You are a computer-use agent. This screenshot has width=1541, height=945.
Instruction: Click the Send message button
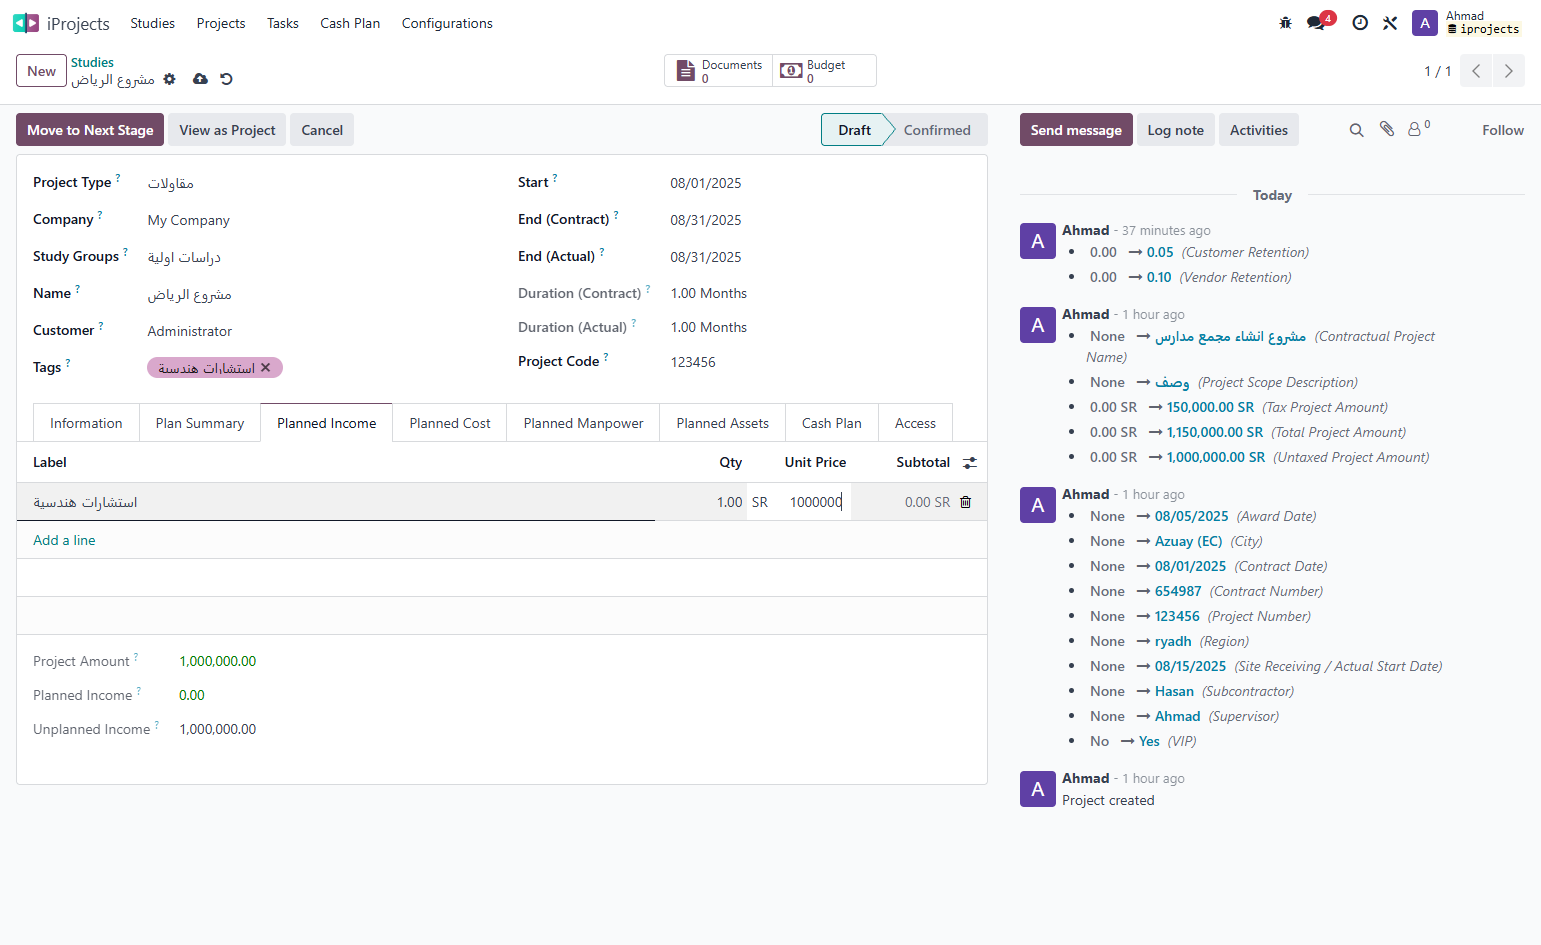point(1076,130)
